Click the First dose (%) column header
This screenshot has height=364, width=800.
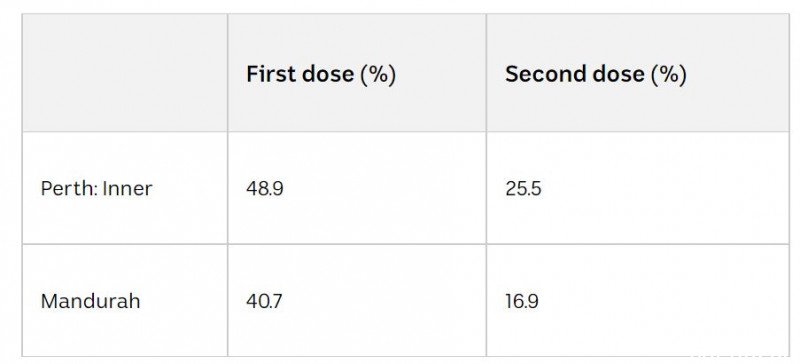click(x=321, y=74)
